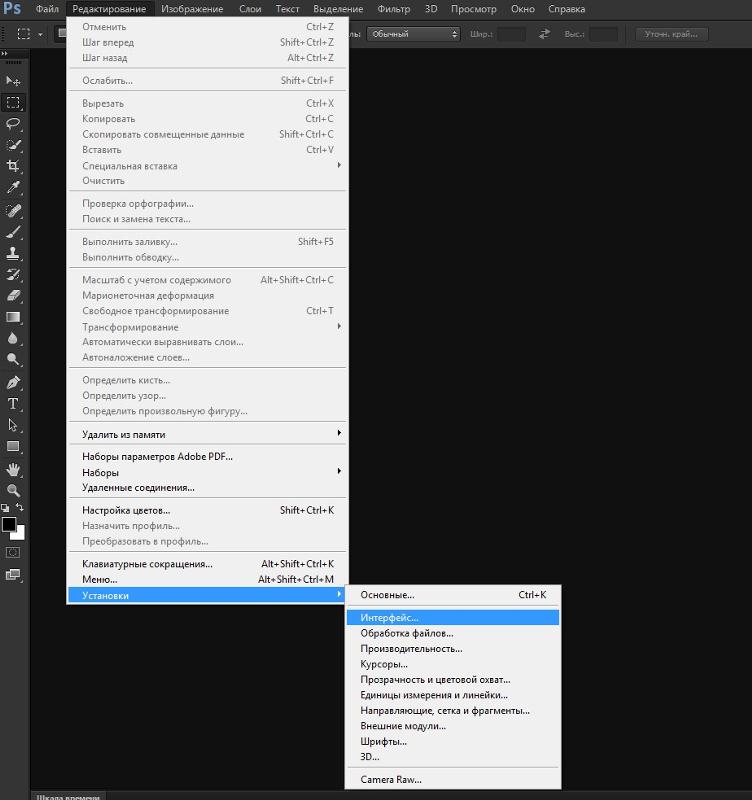Expand the Трансформирование submenu

208,327
